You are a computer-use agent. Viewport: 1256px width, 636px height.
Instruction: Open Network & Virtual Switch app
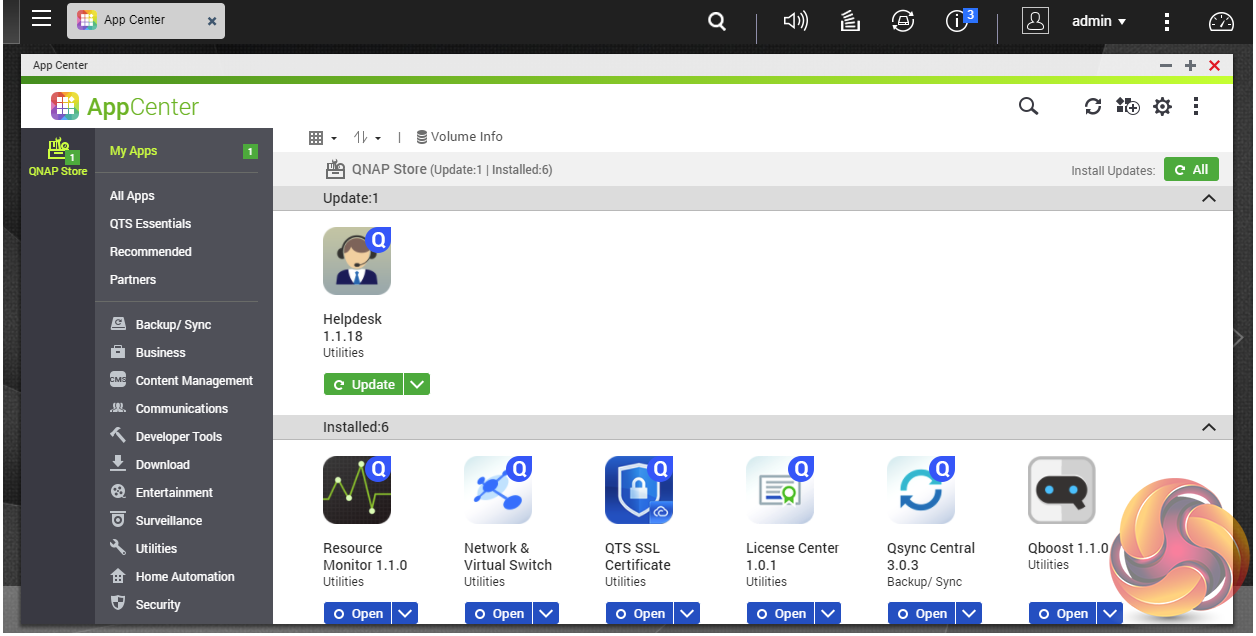coord(498,613)
